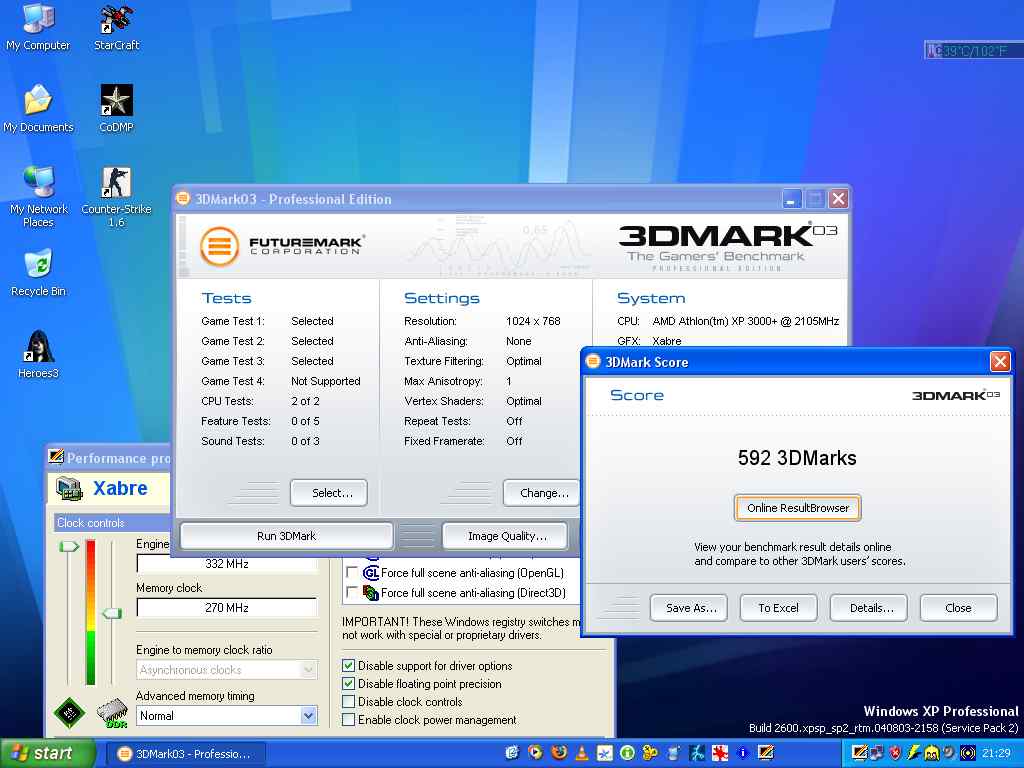The image size is (1024, 768).
Task: Click the DDR memory chip icon
Action: pyautogui.click(x=112, y=714)
